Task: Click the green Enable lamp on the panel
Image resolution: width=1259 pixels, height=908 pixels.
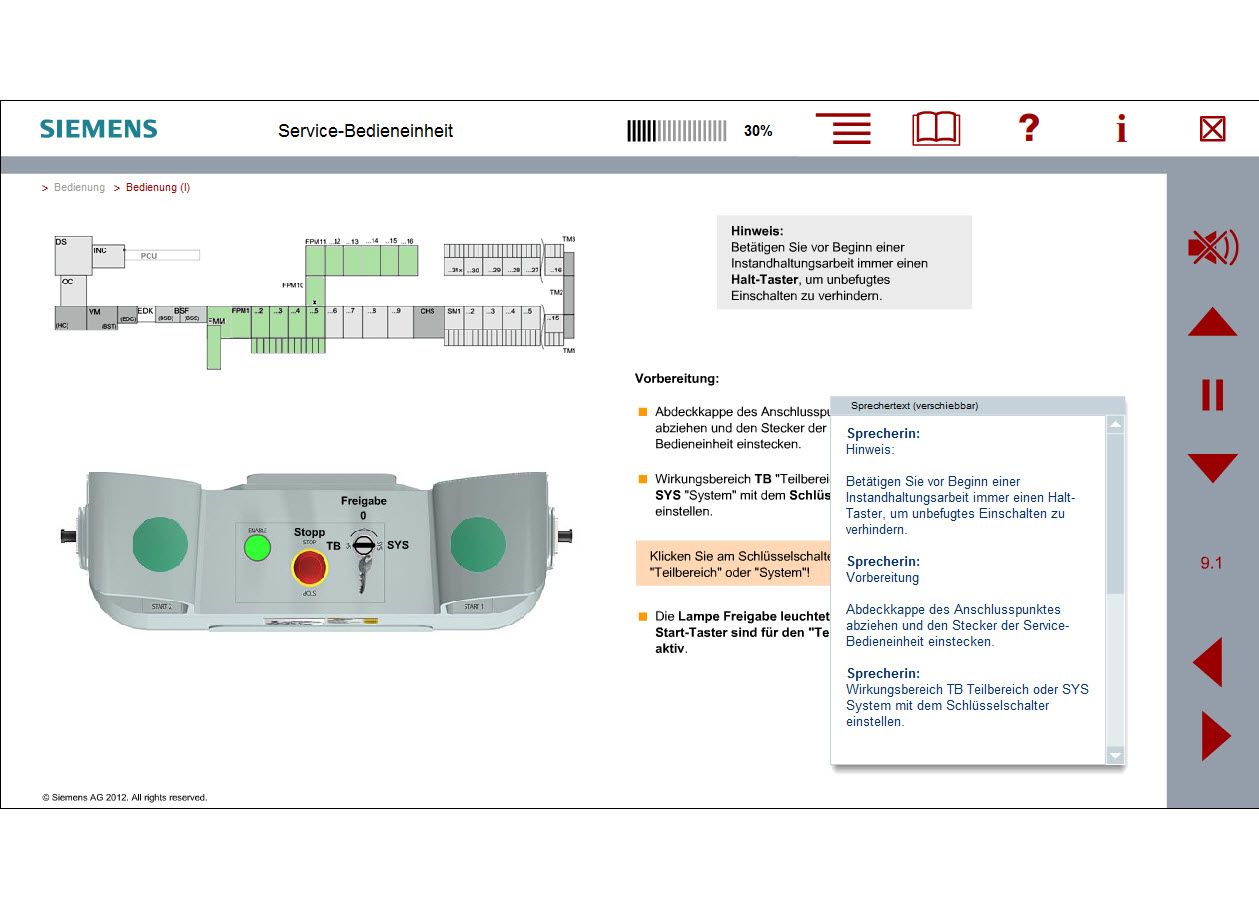Action: 258,547
